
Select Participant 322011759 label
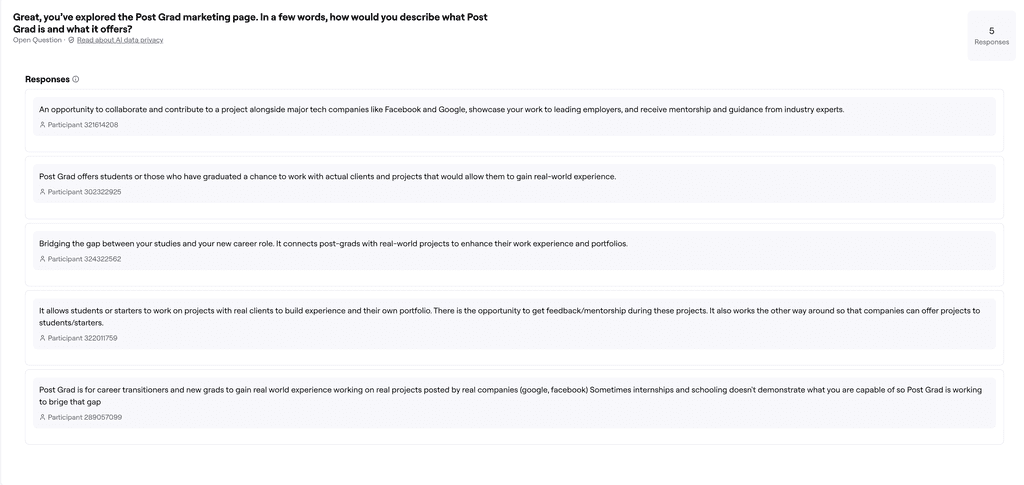coord(82,338)
